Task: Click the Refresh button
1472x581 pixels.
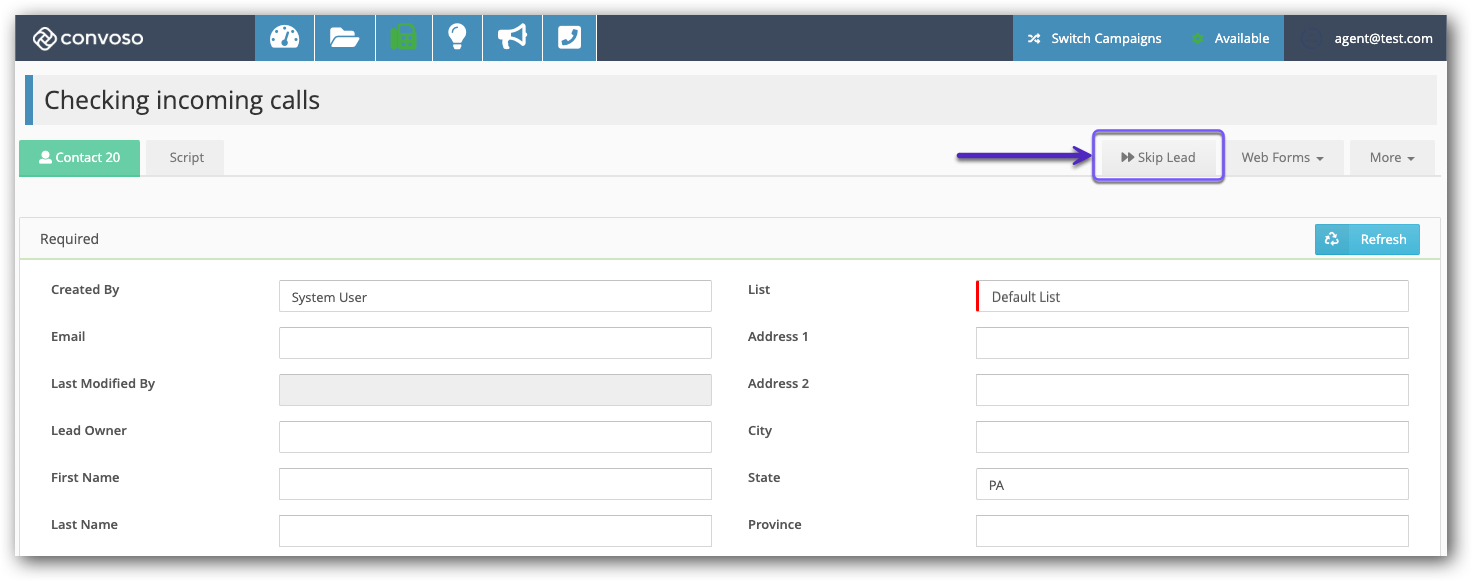Action: click(1367, 240)
